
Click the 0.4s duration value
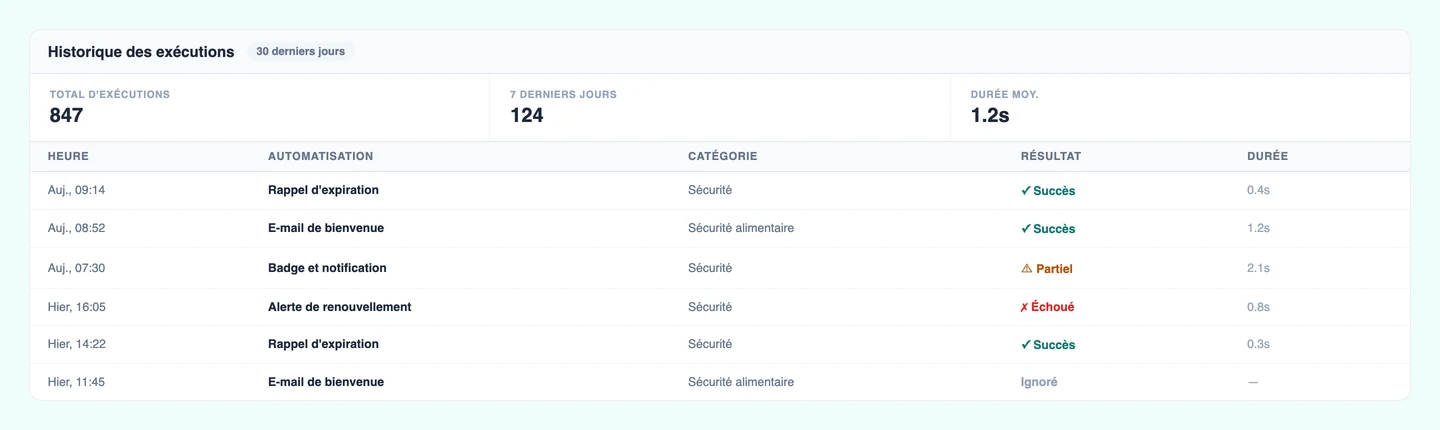pyautogui.click(x=1258, y=190)
